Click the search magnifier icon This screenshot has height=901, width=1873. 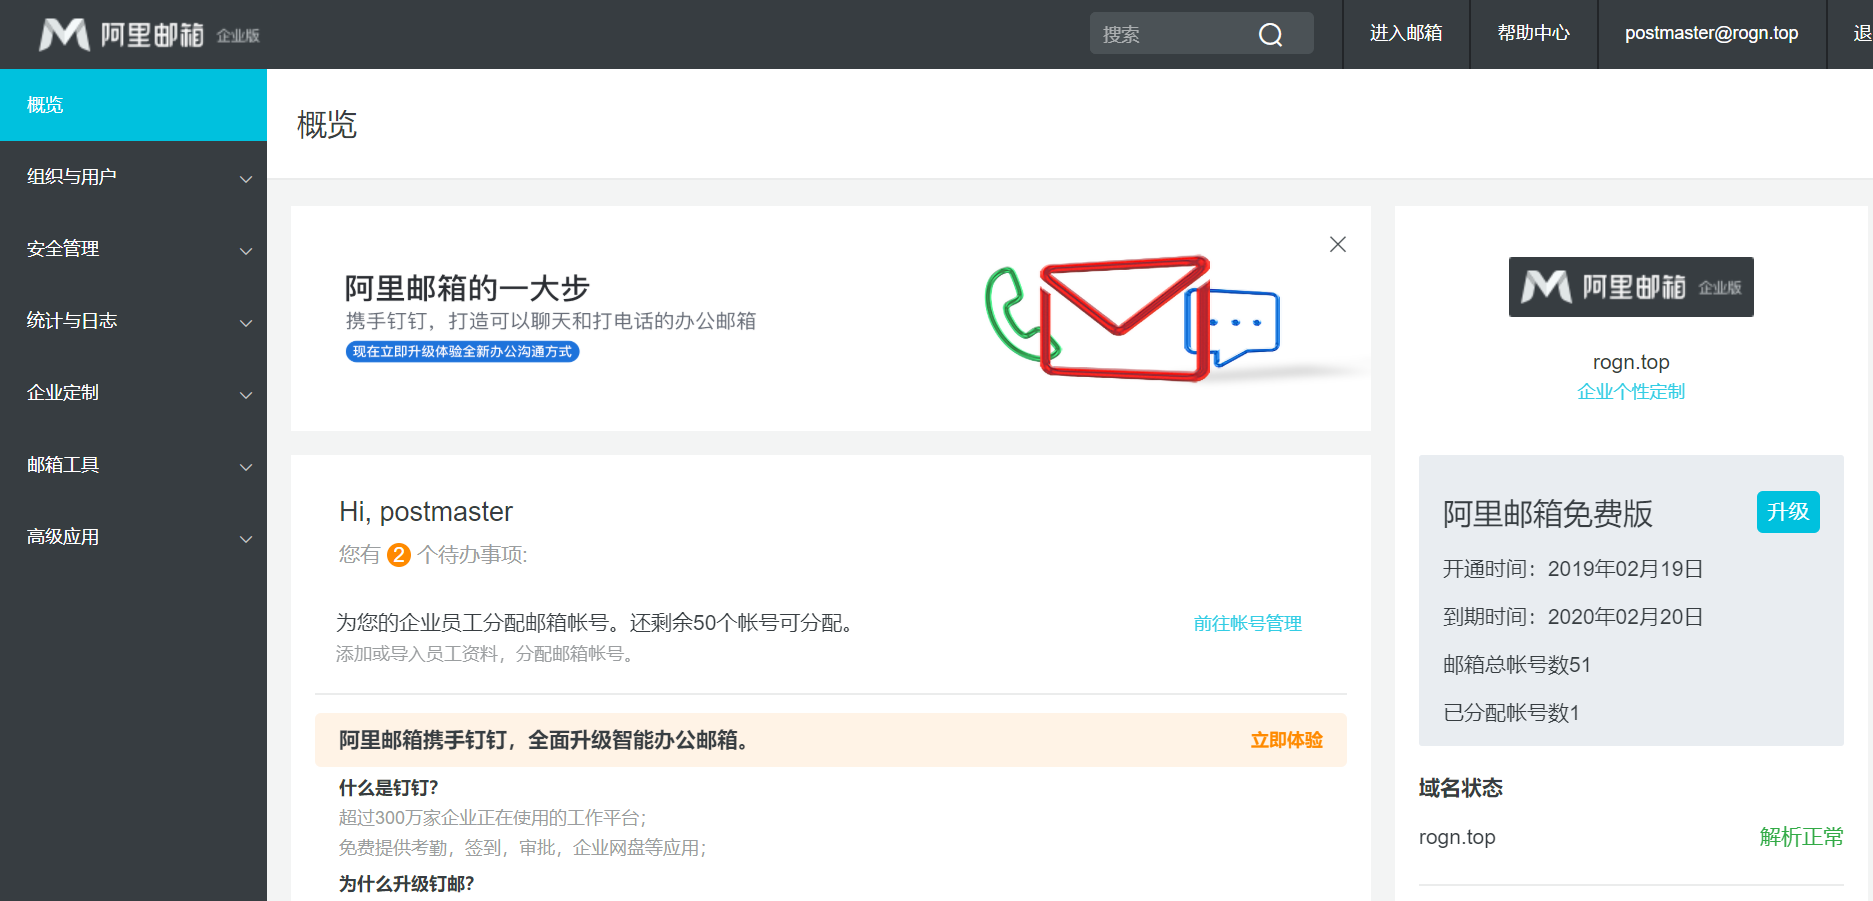(x=1270, y=35)
